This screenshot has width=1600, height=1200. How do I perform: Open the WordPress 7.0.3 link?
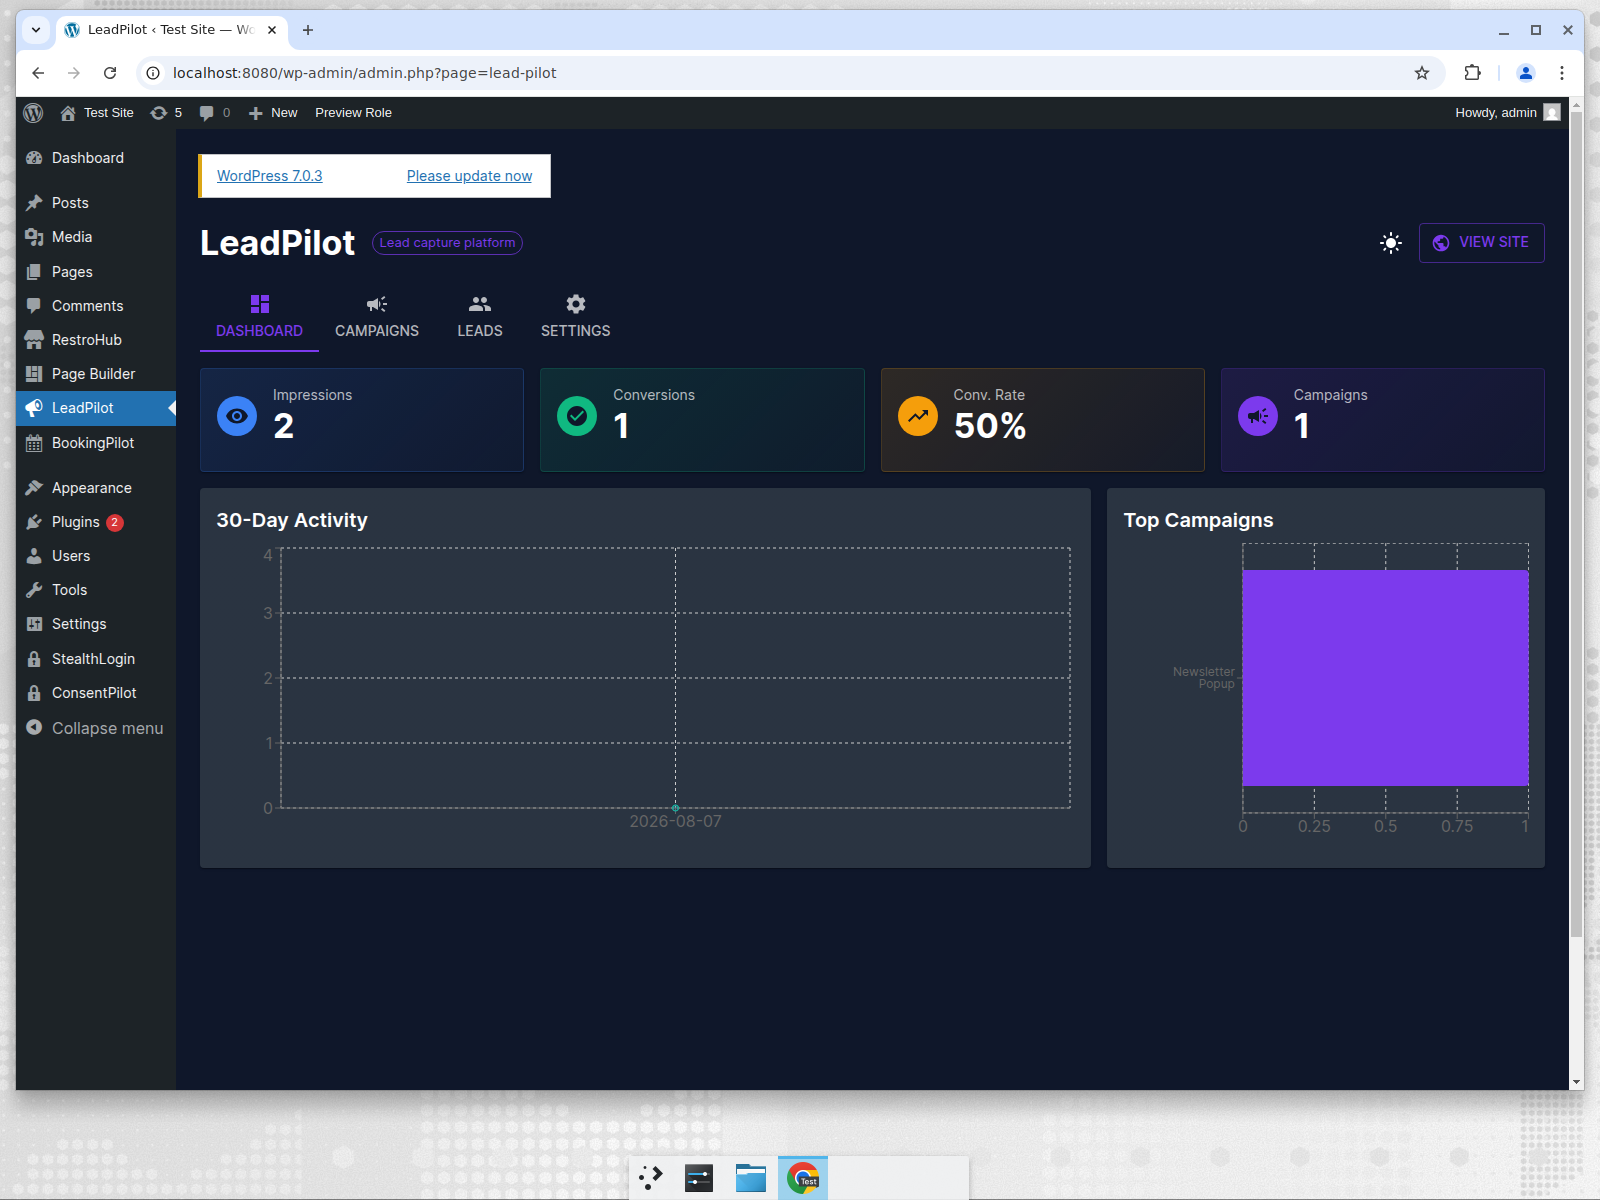coord(269,176)
